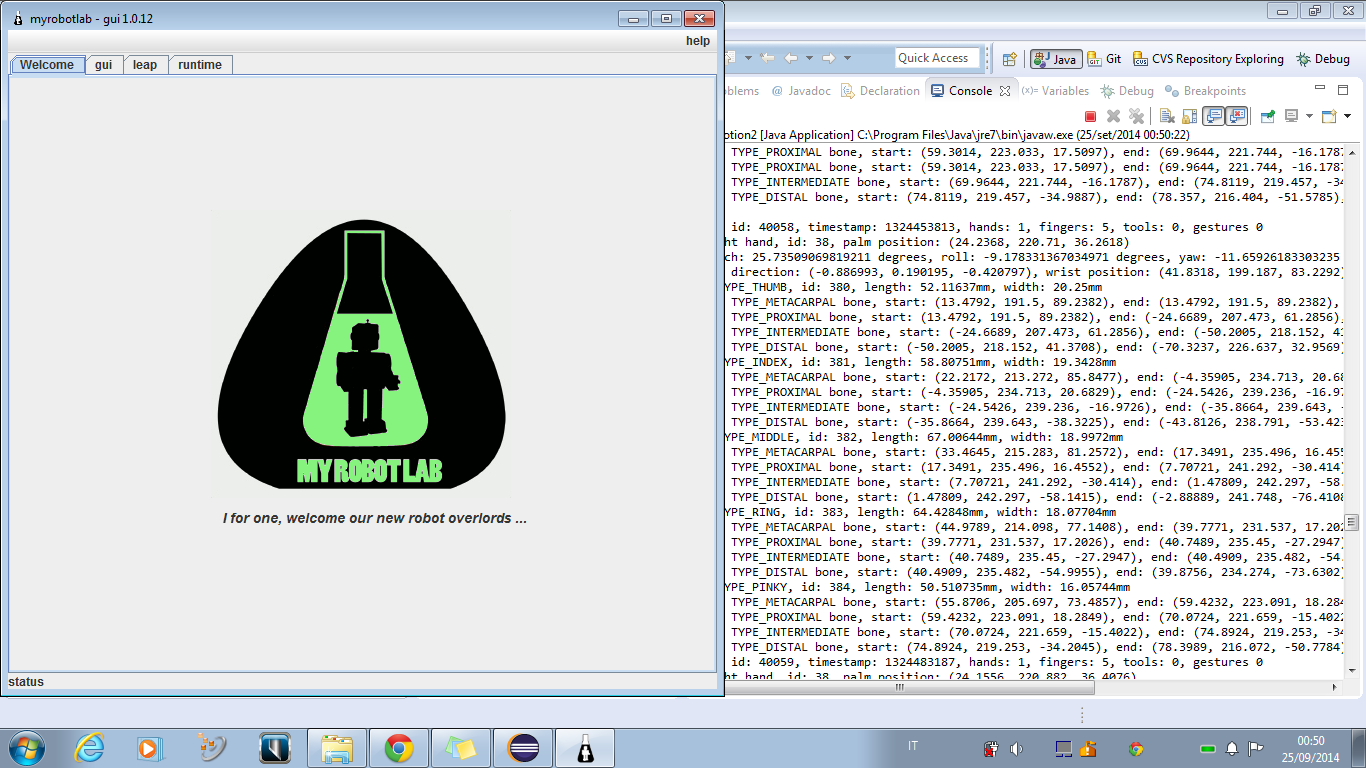Expand the Open Console dropdown arrow
The width and height of the screenshot is (1366, 768).
click(1346, 116)
